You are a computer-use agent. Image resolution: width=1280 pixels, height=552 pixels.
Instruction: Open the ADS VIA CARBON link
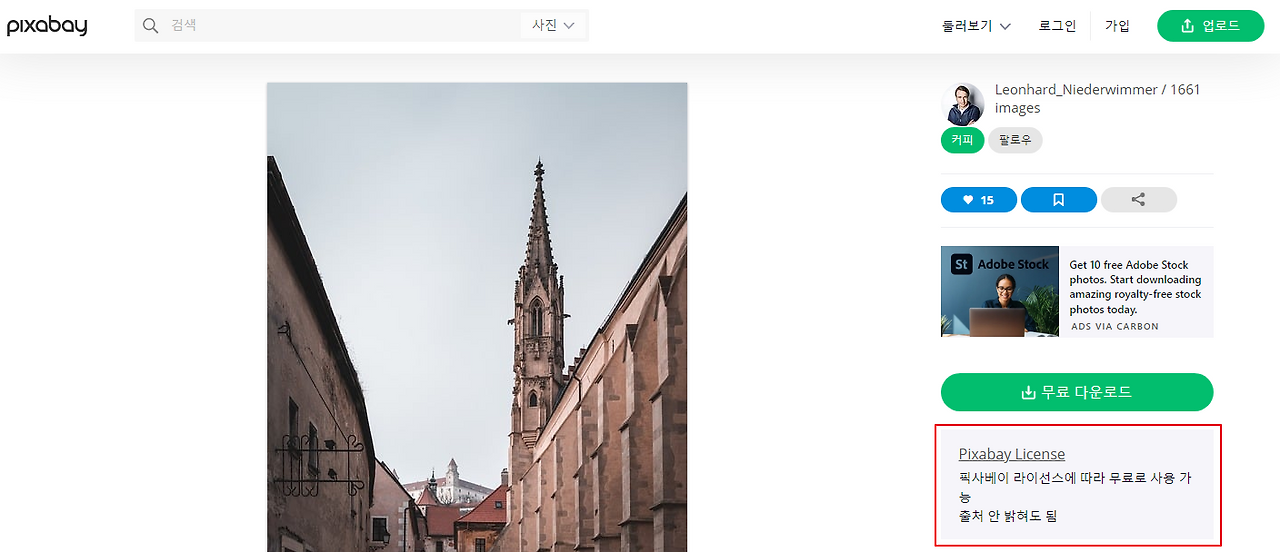[x=1115, y=326]
